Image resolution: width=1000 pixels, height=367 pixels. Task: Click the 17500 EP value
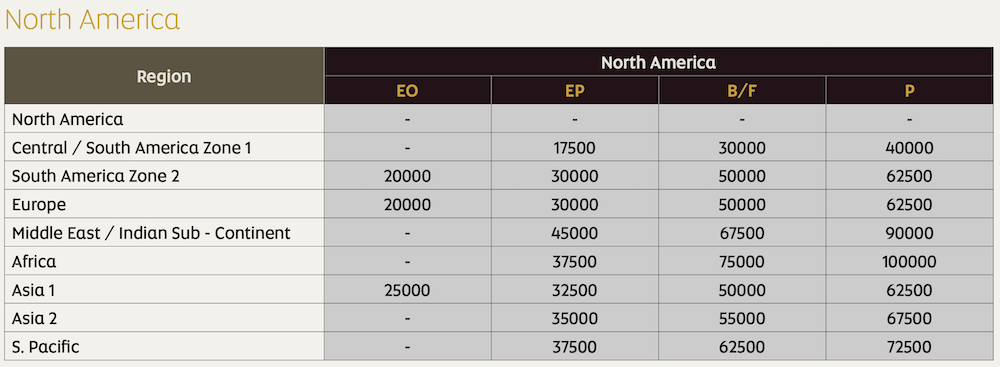point(575,148)
